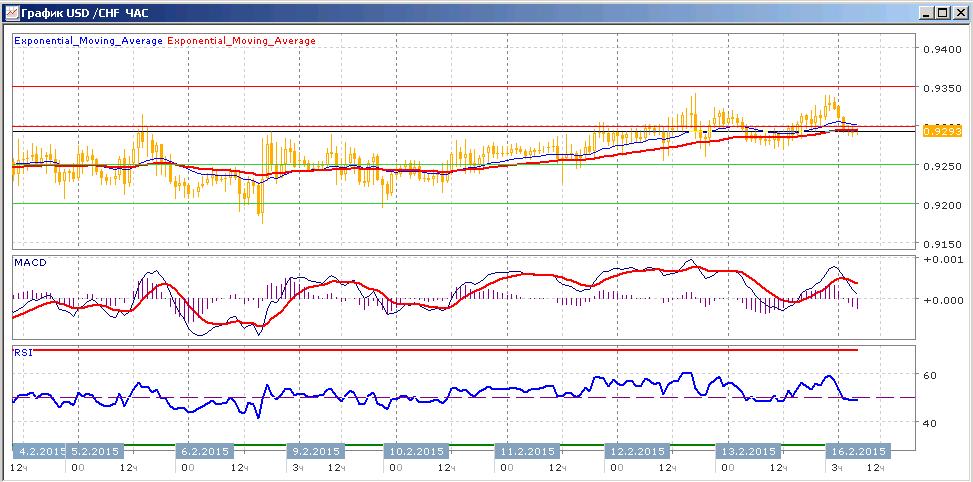The image size is (973, 482).
Task: Click the График USD/CHF ЧАС title text
Action: tap(84, 12)
